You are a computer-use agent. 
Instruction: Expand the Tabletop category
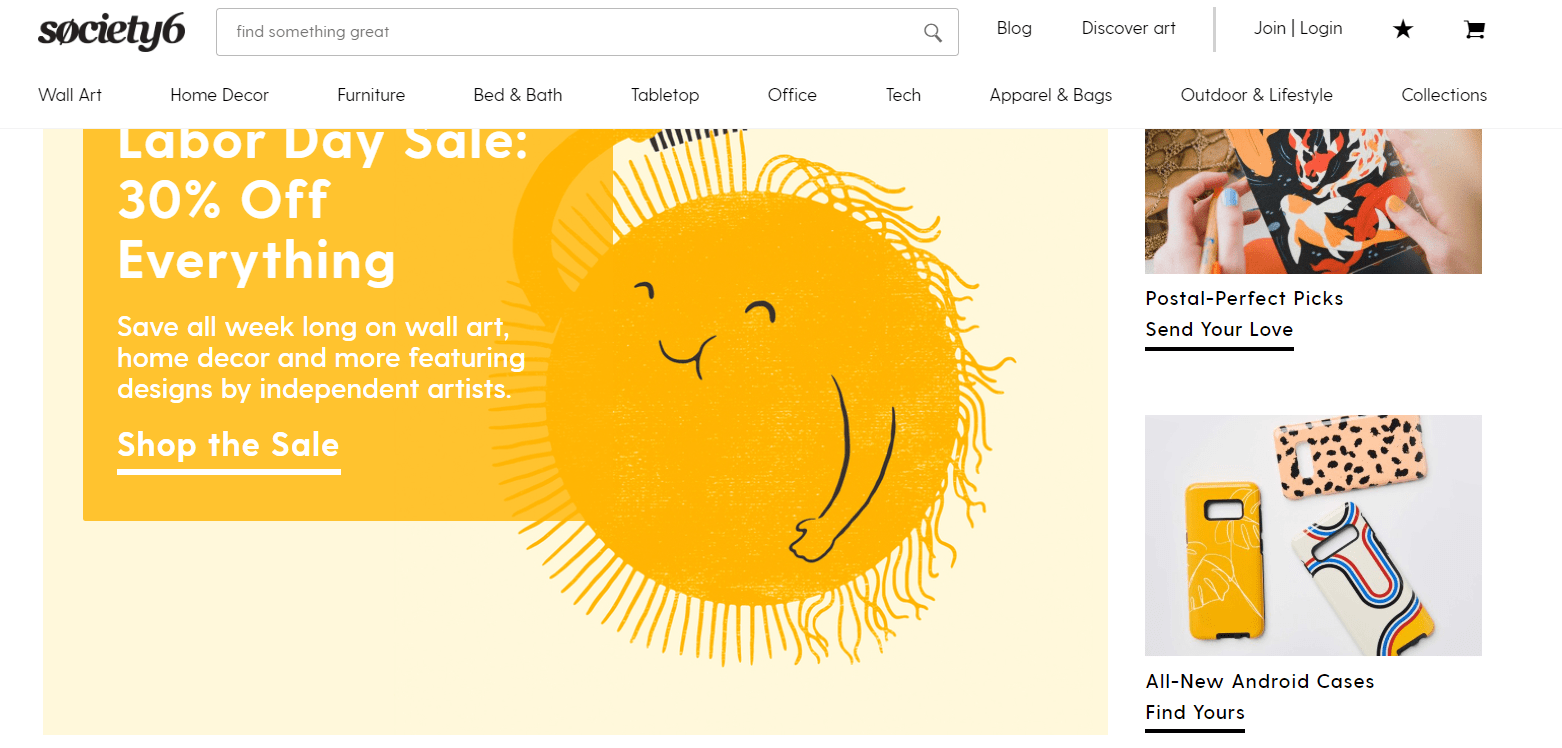(665, 95)
